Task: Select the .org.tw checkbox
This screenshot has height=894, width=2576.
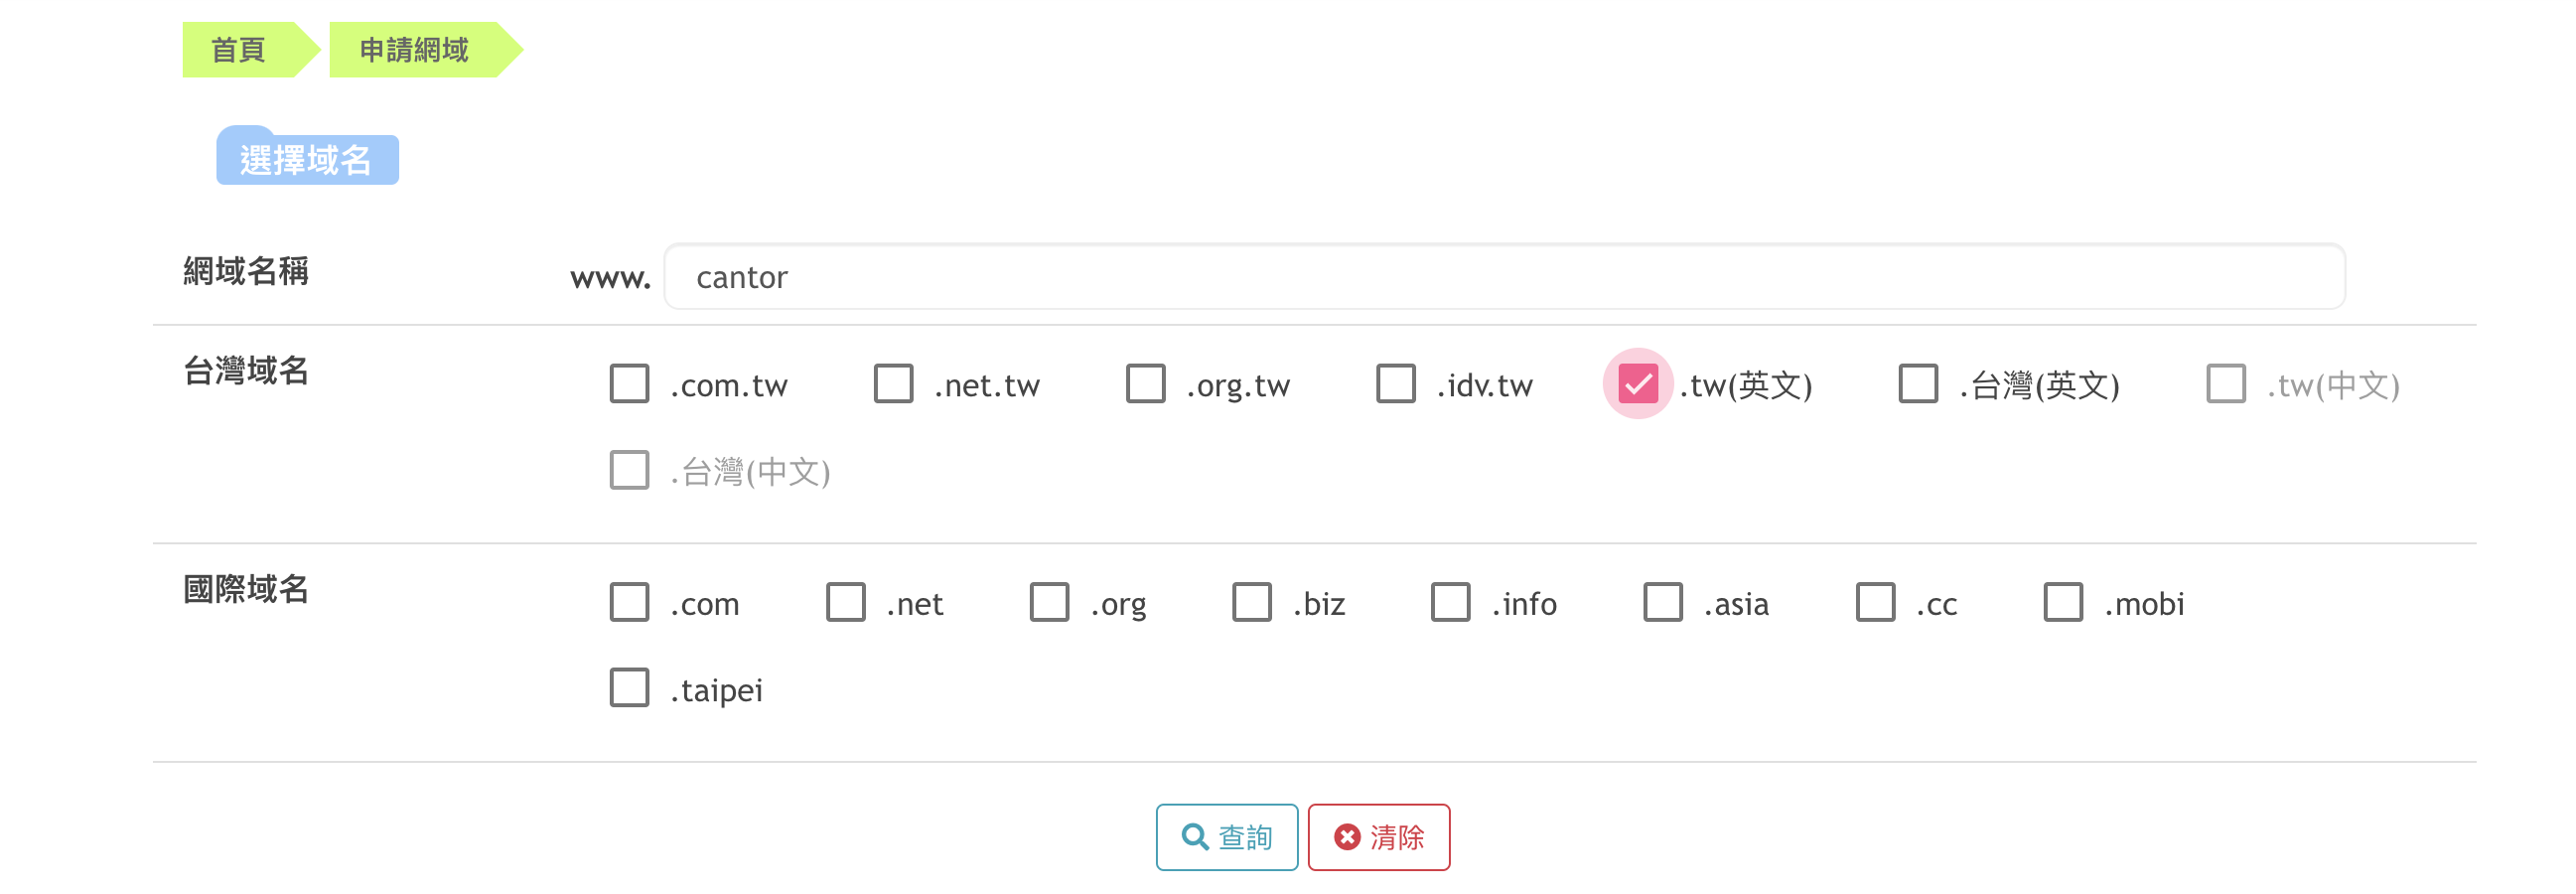Action: pos(1146,384)
